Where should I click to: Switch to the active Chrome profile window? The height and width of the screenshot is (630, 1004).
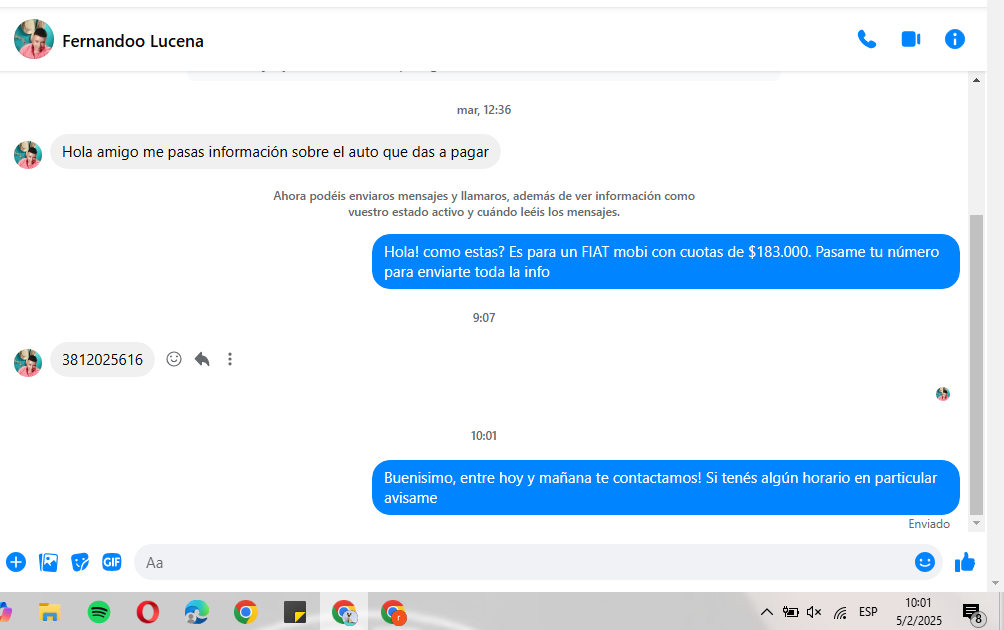344,613
